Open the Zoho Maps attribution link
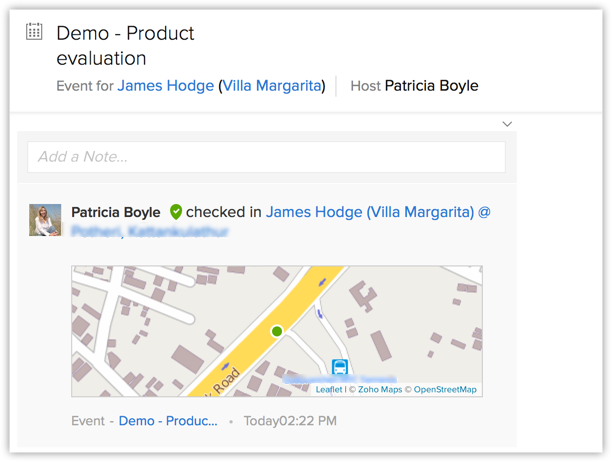The width and height of the screenshot is (612, 462). pyautogui.click(x=379, y=390)
